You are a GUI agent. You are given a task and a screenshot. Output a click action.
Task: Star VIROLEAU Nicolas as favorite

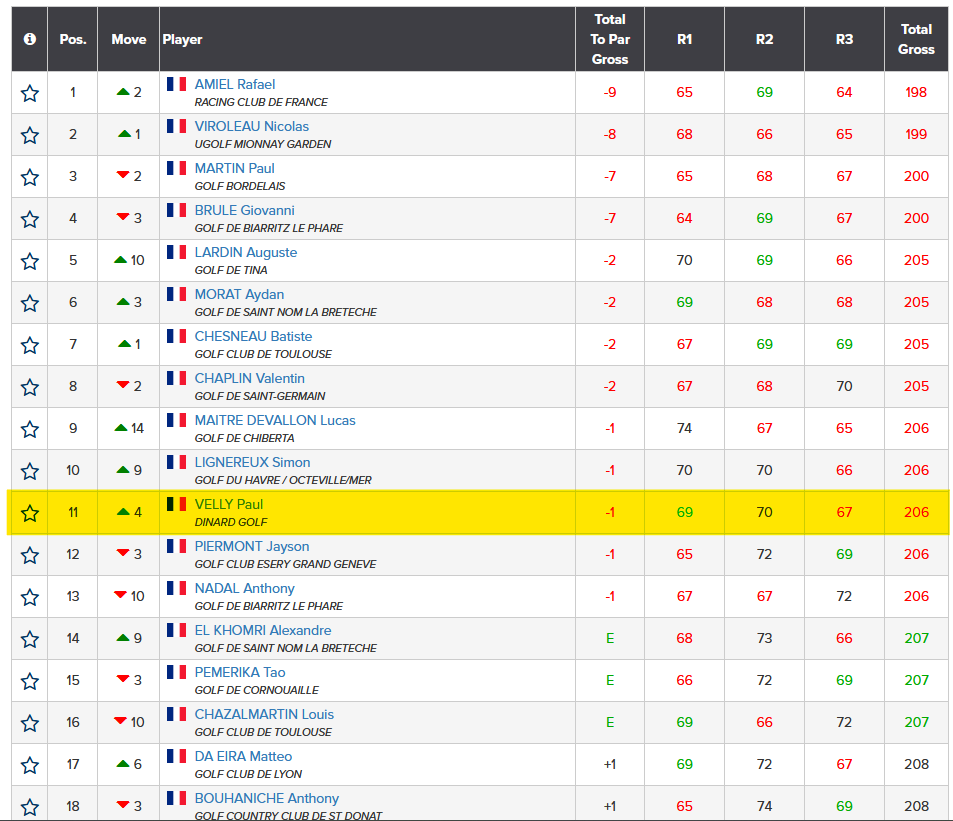30,135
